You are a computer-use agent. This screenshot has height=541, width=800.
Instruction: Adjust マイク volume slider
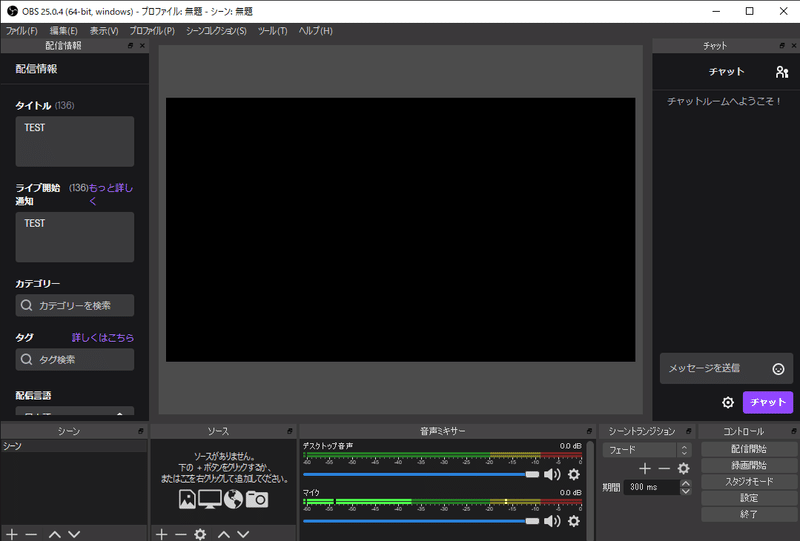point(421,521)
